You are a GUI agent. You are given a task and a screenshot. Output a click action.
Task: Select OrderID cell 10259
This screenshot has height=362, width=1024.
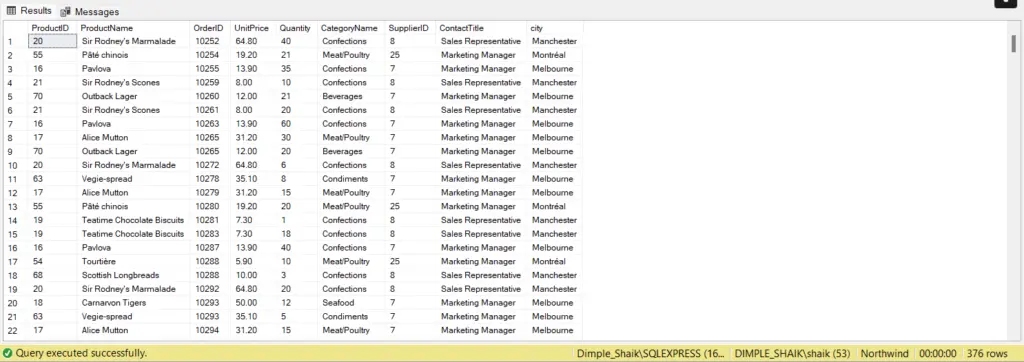pos(210,82)
